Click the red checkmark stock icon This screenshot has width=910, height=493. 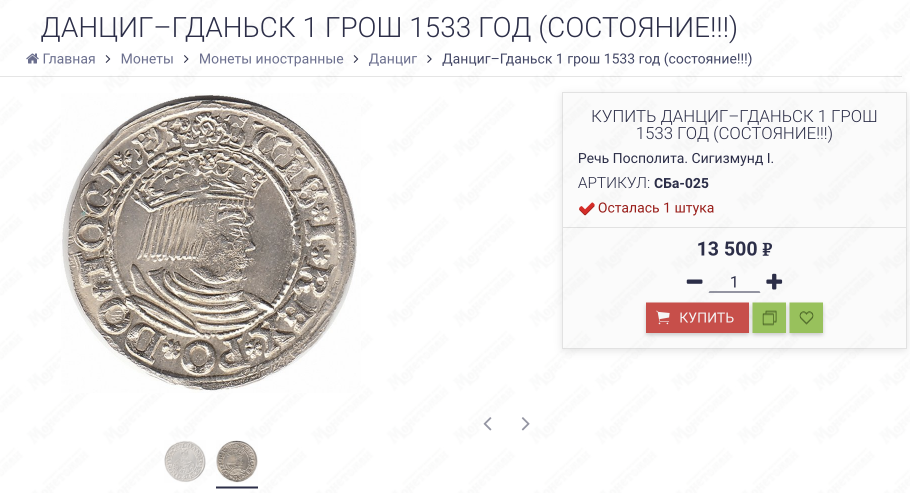coord(586,208)
